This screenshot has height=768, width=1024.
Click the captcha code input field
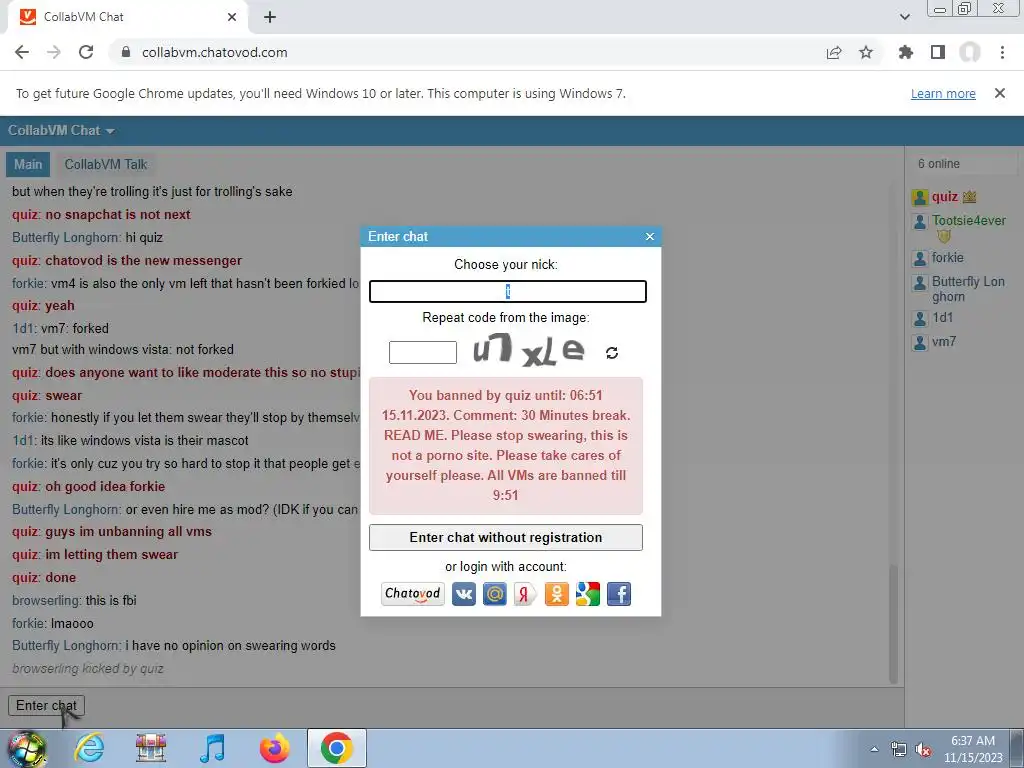pos(423,352)
